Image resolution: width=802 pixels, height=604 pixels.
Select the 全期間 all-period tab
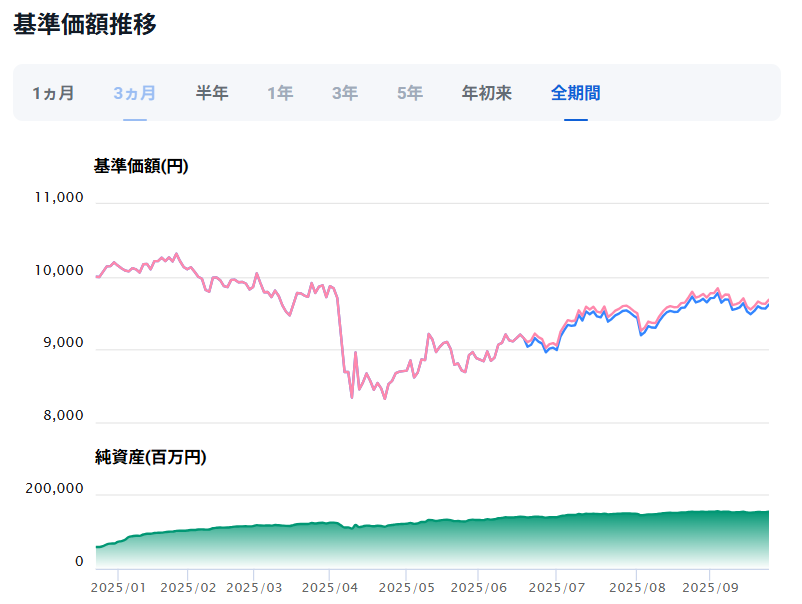(x=575, y=93)
